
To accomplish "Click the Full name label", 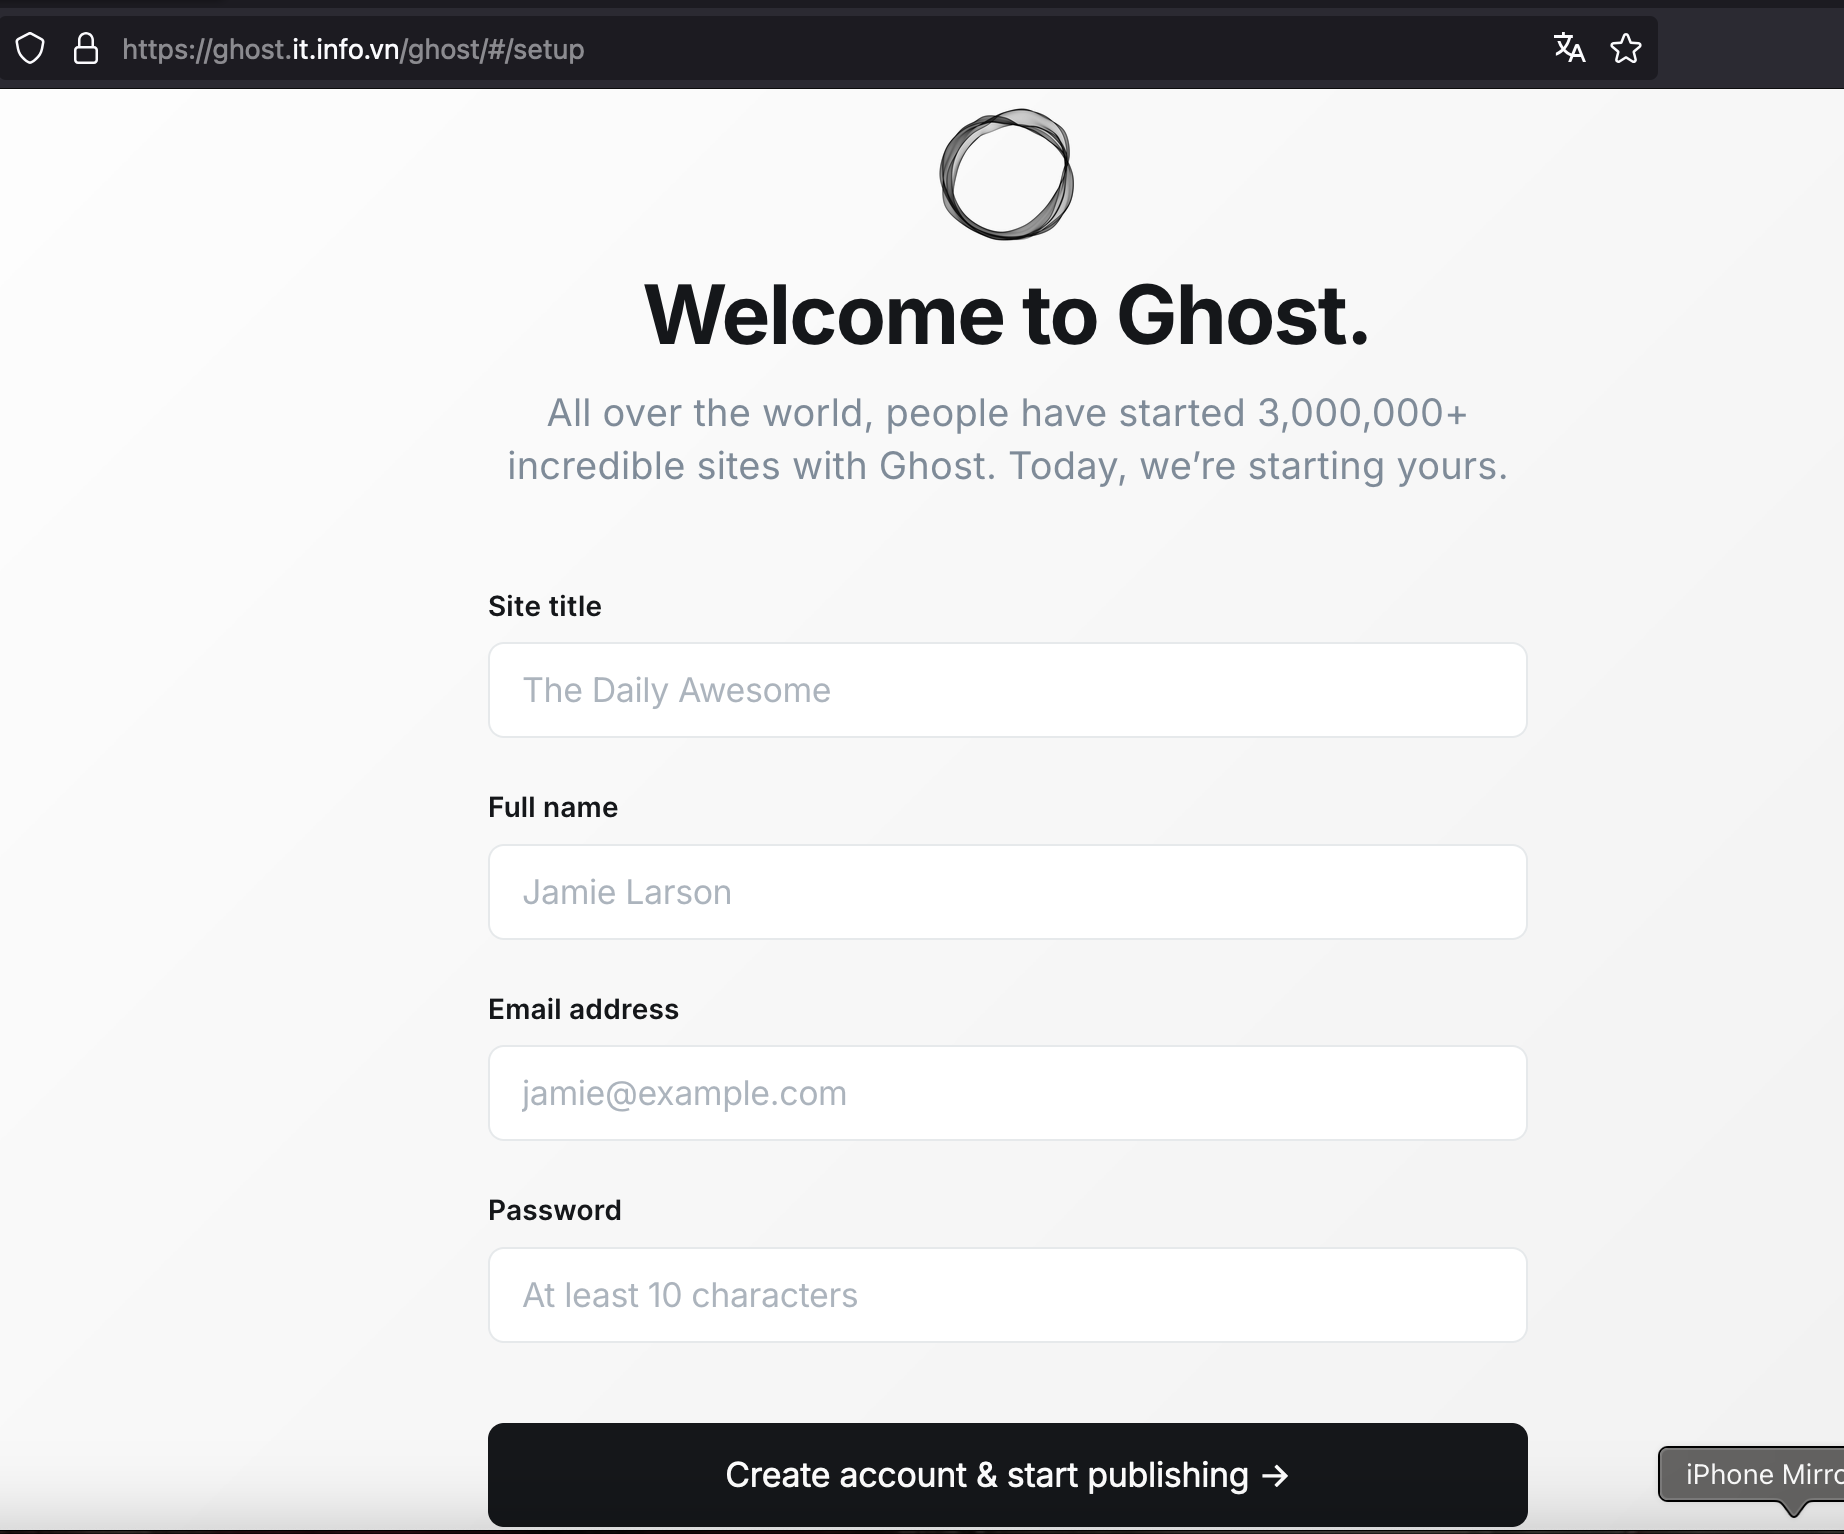I will pyautogui.click(x=552, y=807).
